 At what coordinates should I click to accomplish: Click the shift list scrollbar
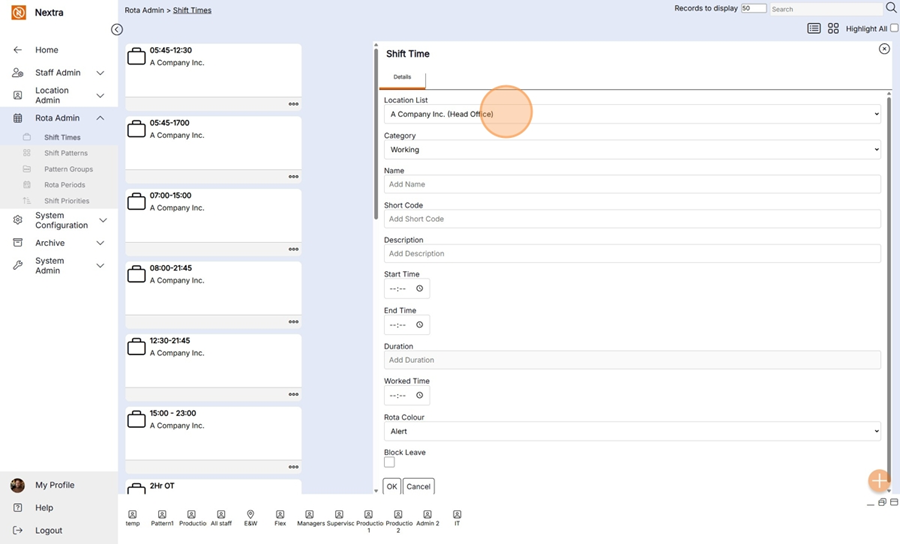[x=376, y=133]
